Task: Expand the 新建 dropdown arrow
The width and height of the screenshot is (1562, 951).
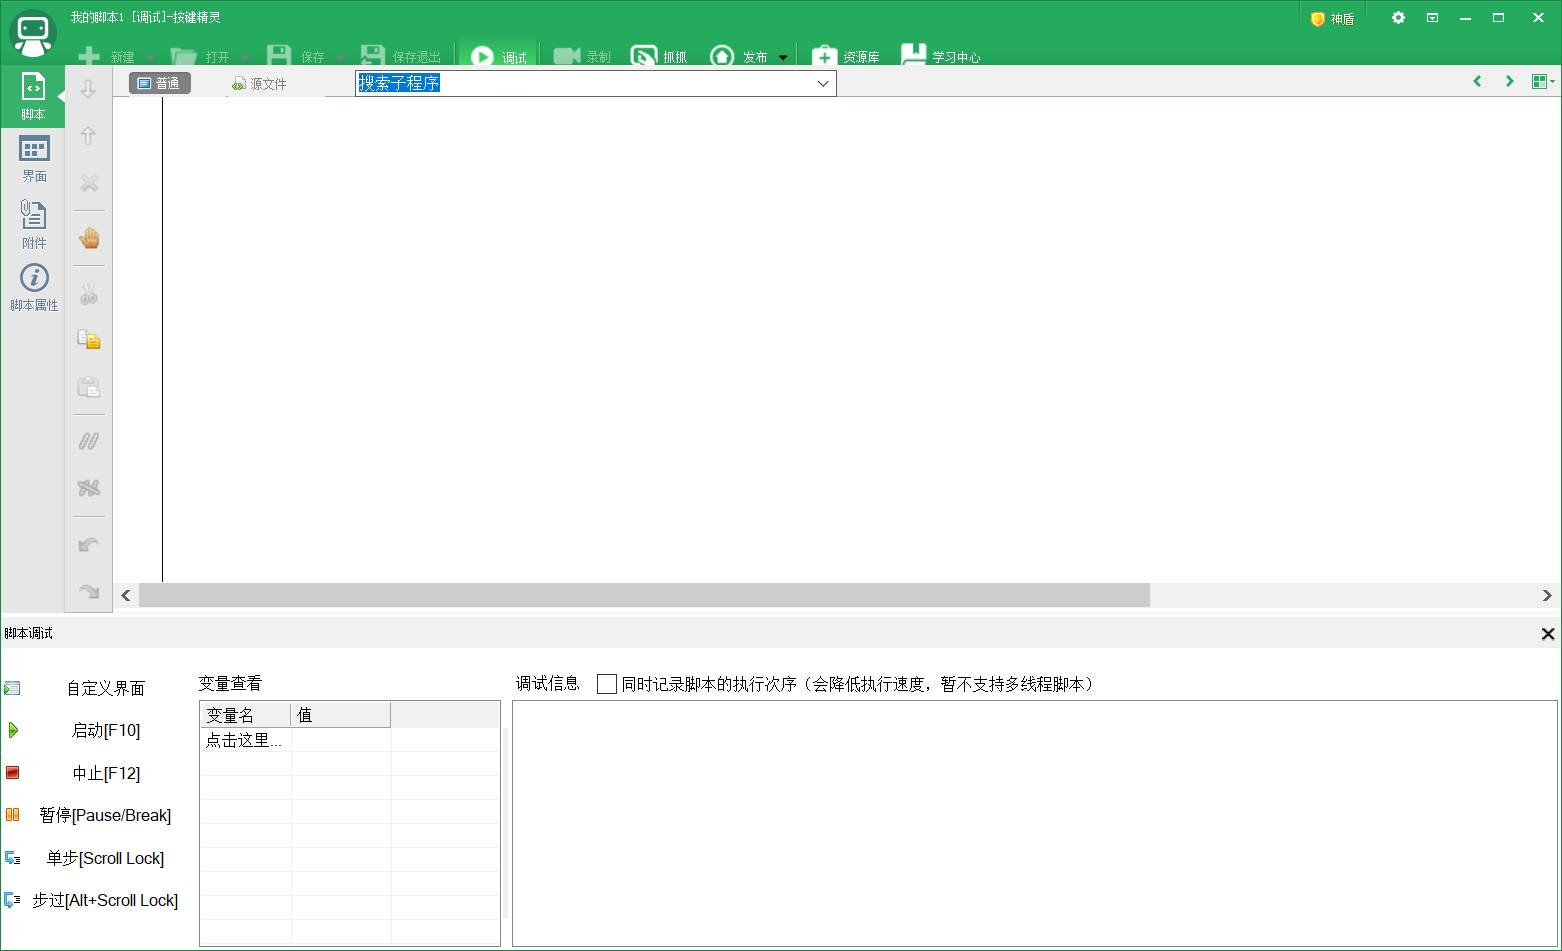Action: [150, 57]
